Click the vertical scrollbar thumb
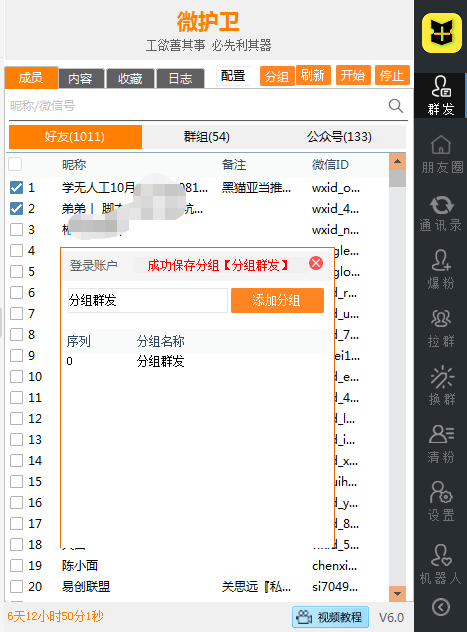The height and width of the screenshot is (632, 467). point(397,179)
